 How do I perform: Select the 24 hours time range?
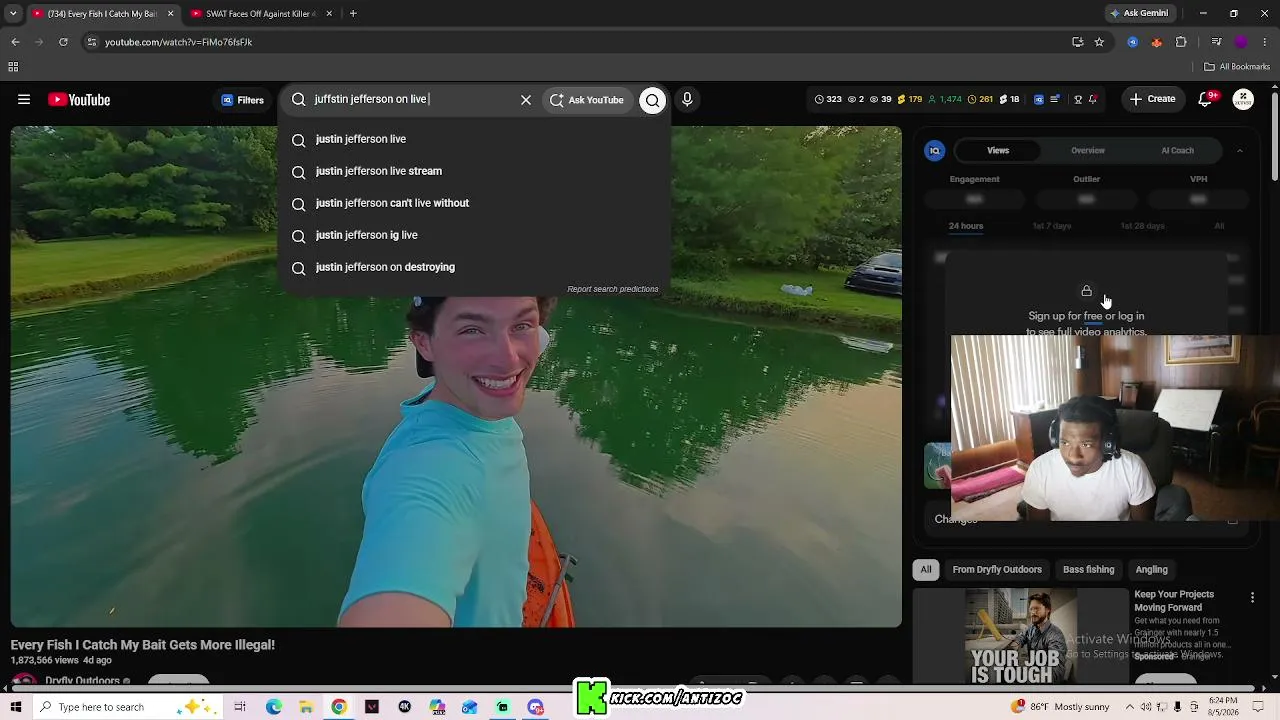(x=966, y=226)
